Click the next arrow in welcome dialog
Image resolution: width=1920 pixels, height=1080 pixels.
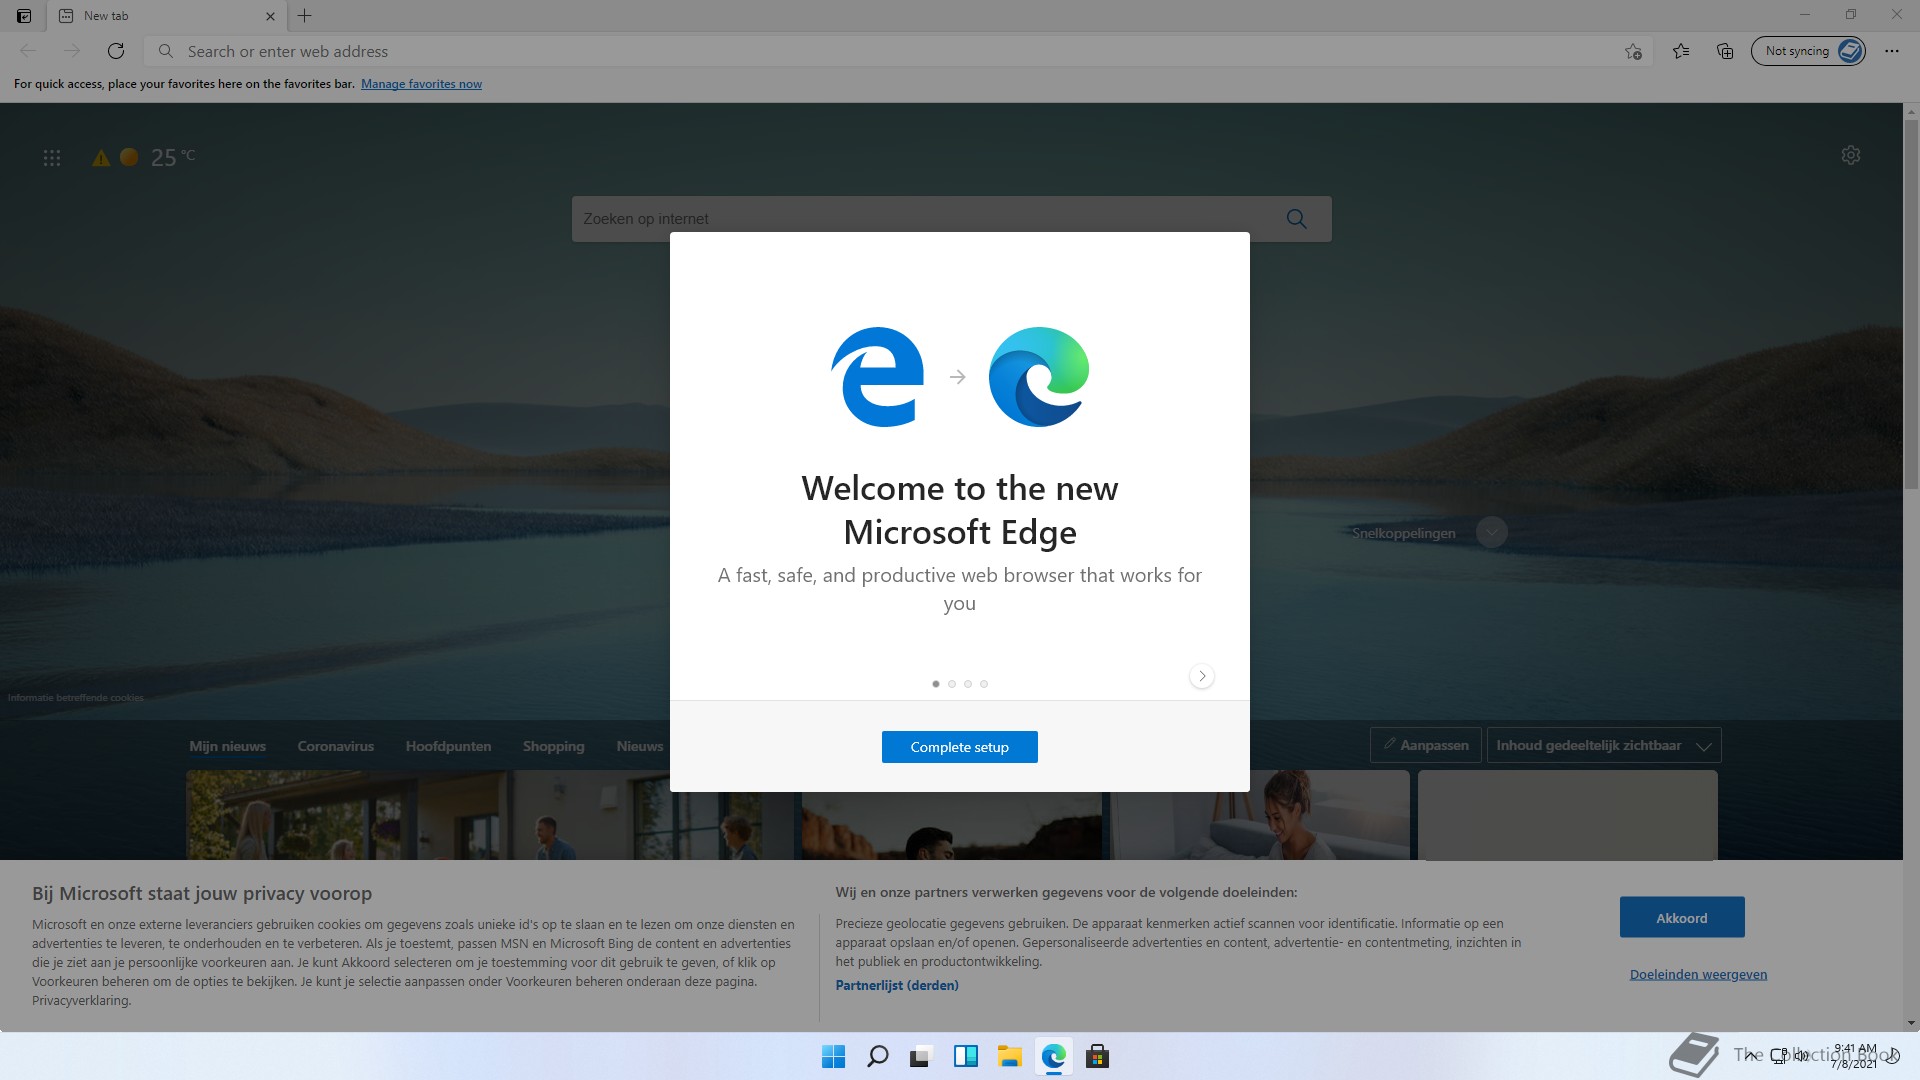tap(1202, 676)
